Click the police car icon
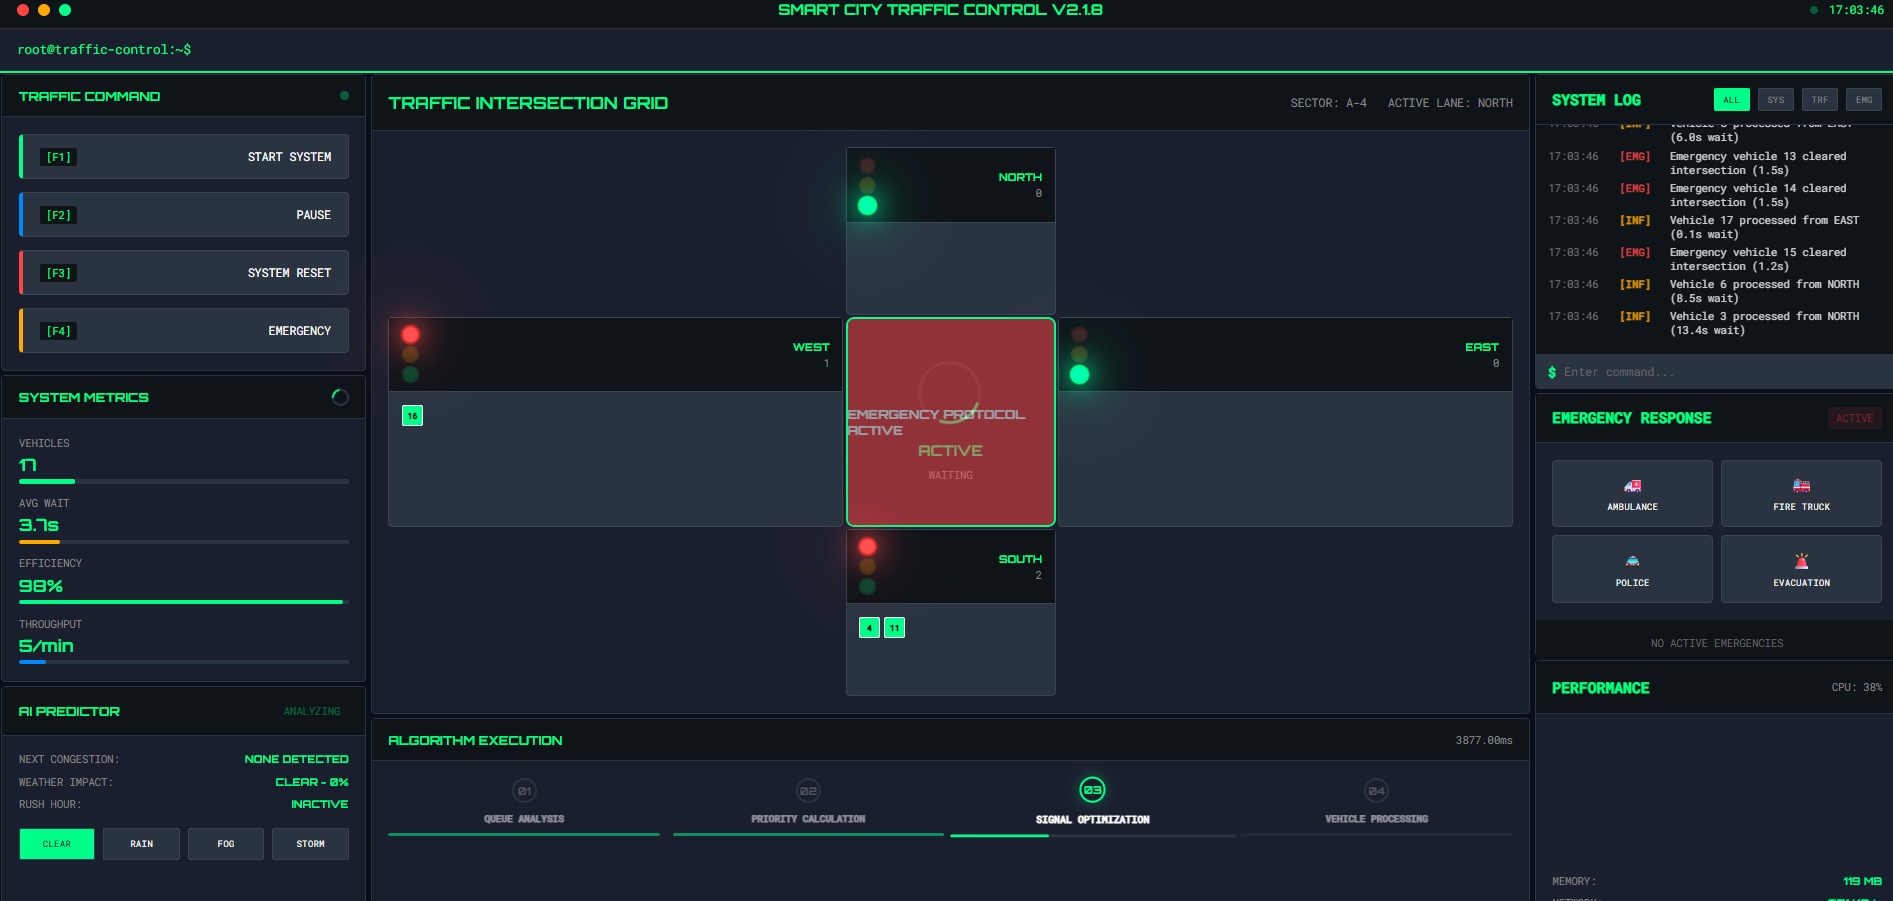 (1632, 561)
